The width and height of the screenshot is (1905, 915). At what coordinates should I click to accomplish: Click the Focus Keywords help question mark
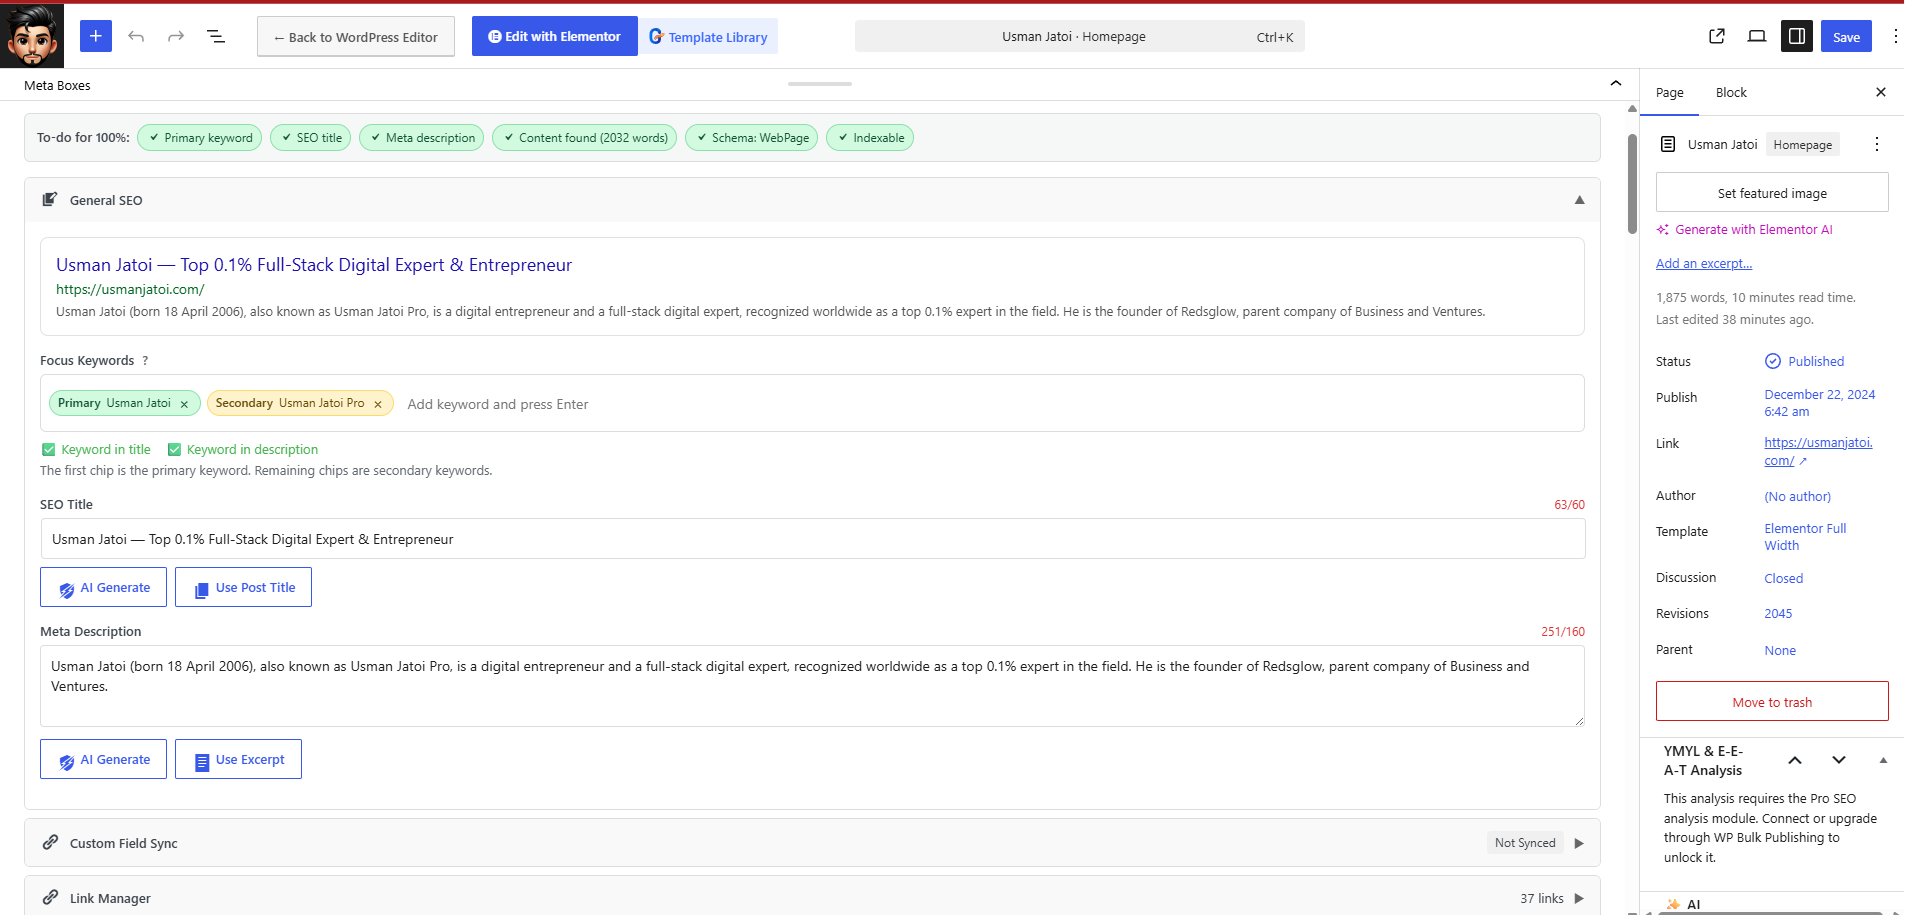click(x=145, y=361)
